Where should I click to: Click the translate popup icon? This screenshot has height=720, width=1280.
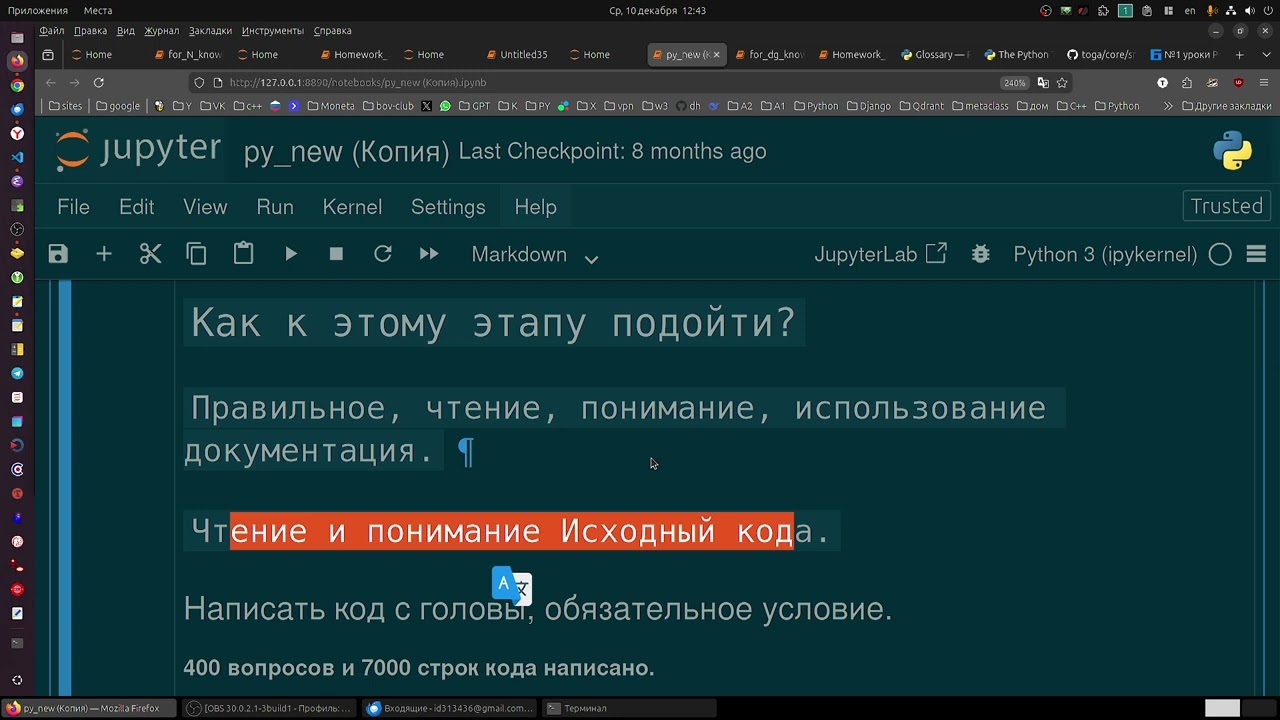click(x=511, y=585)
